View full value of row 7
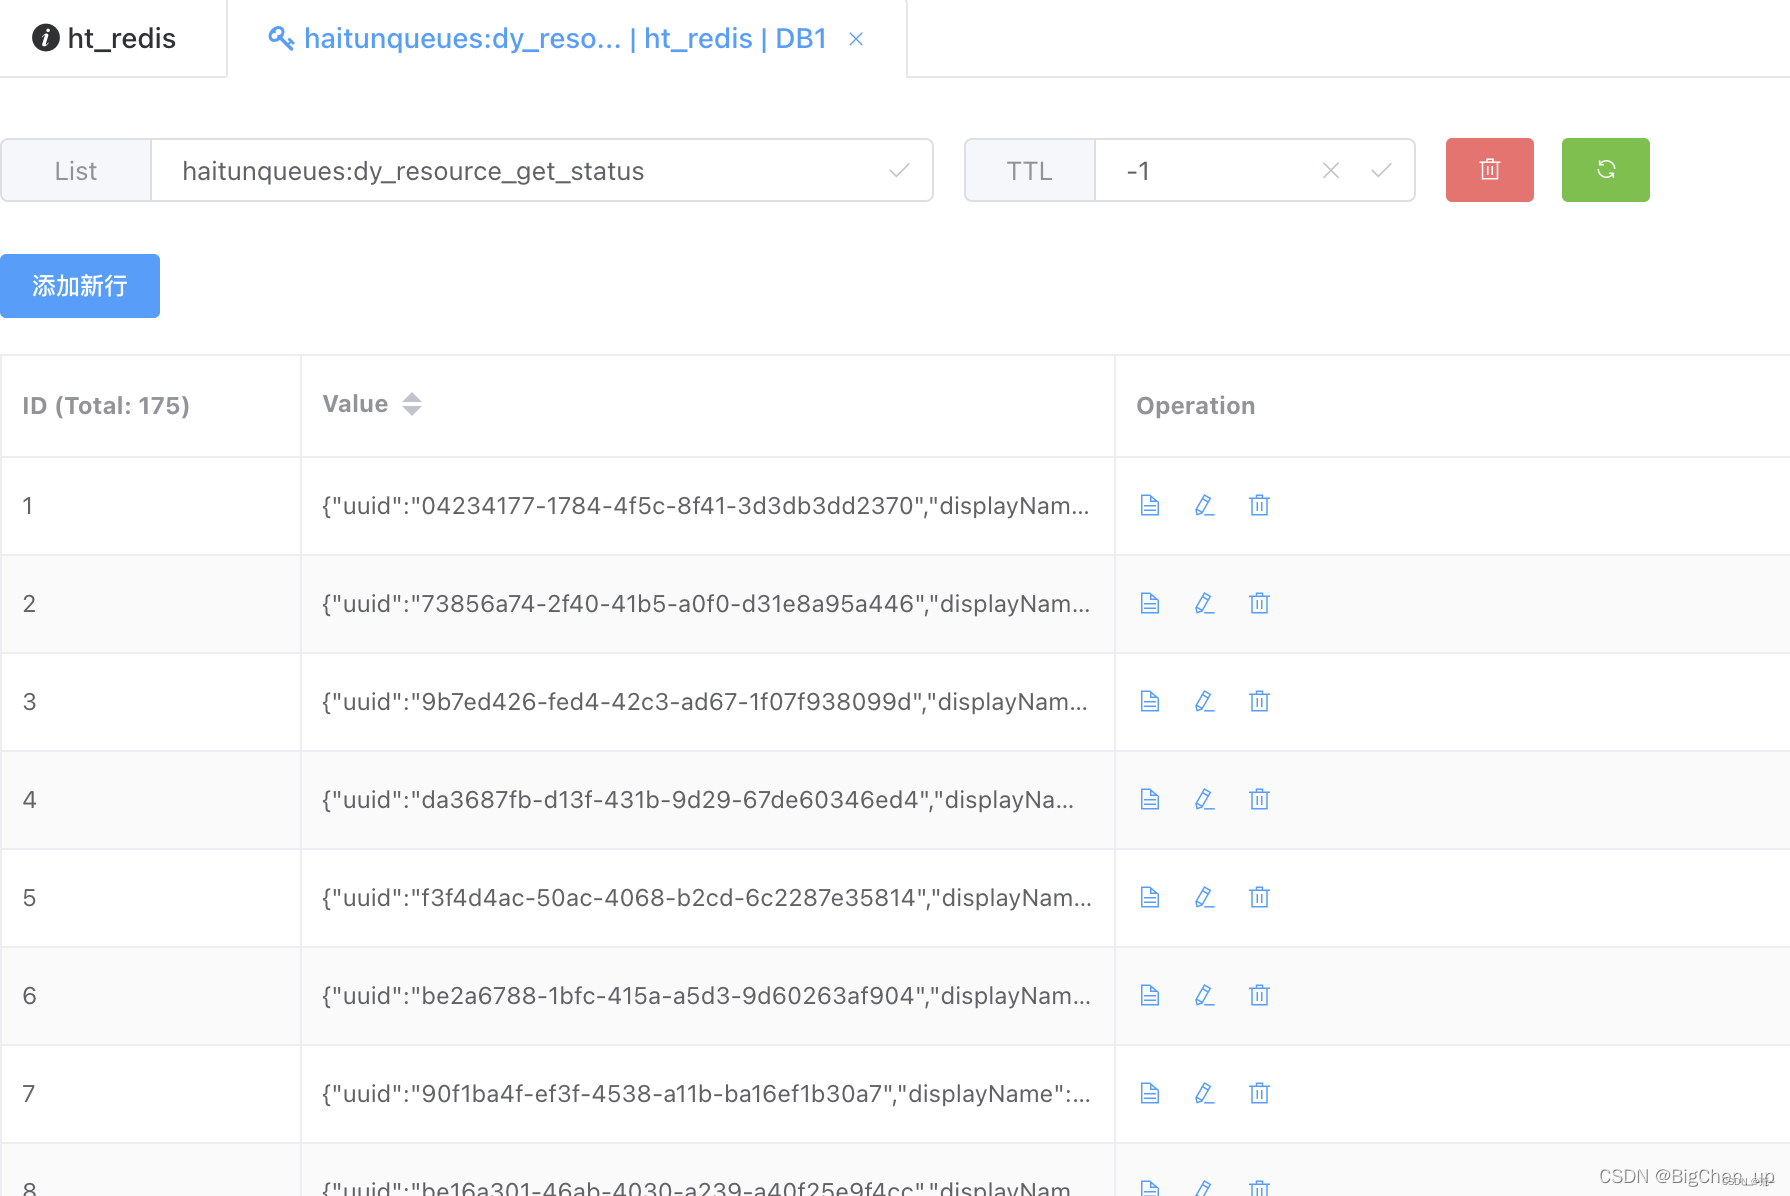The height and width of the screenshot is (1196, 1790). (x=1150, y=1093)
